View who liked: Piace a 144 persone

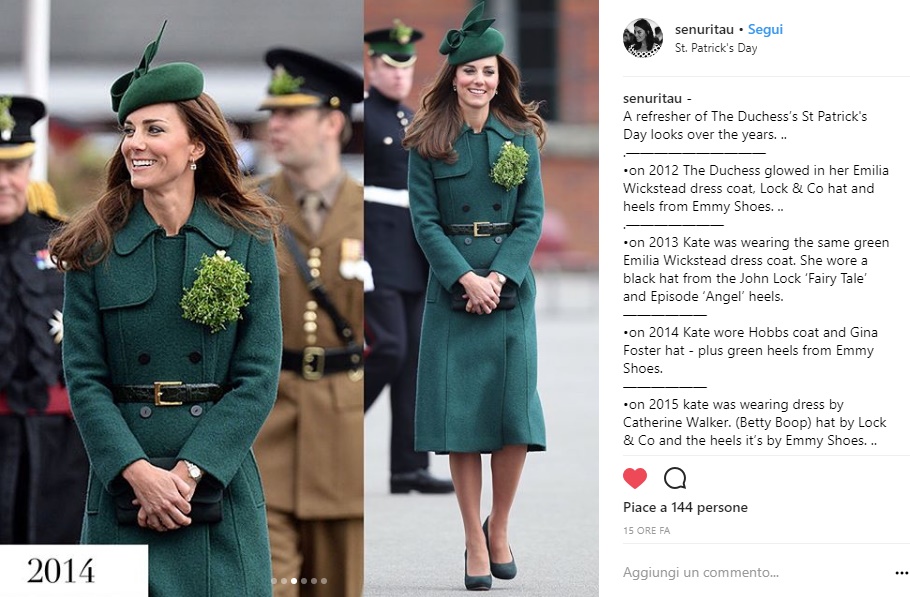point(685,508)
